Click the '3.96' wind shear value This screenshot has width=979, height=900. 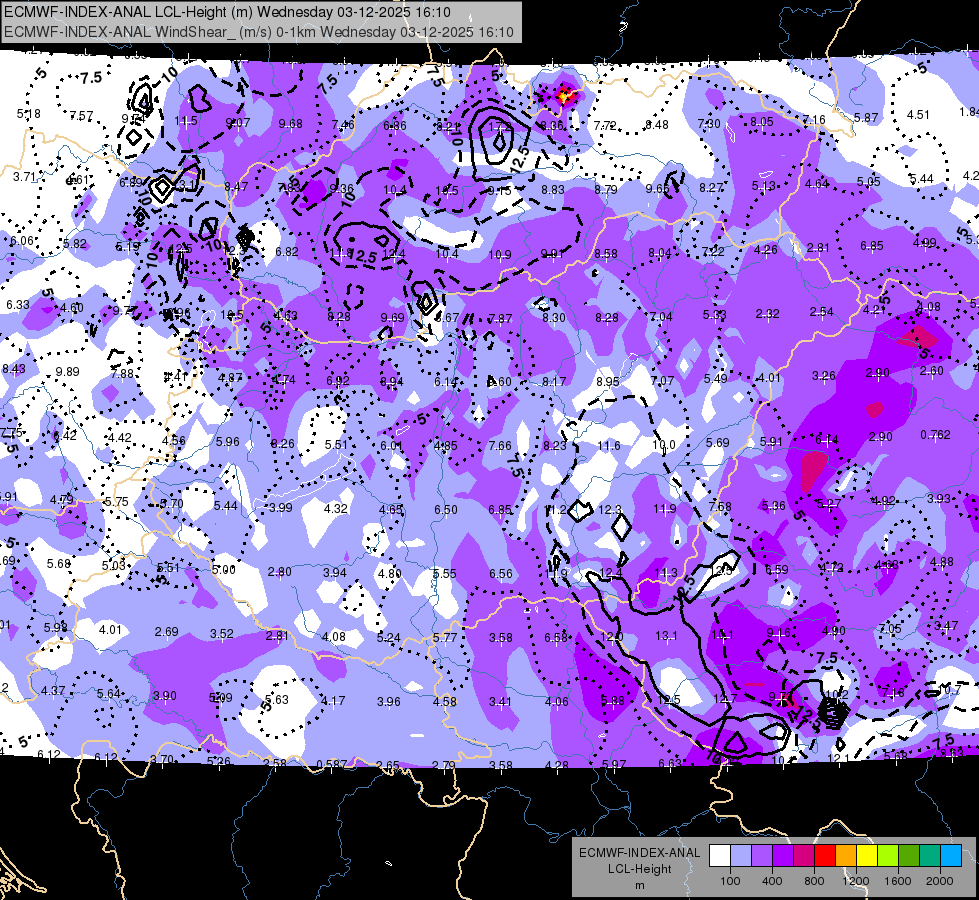pyautogui.click(x=388, y=701)
